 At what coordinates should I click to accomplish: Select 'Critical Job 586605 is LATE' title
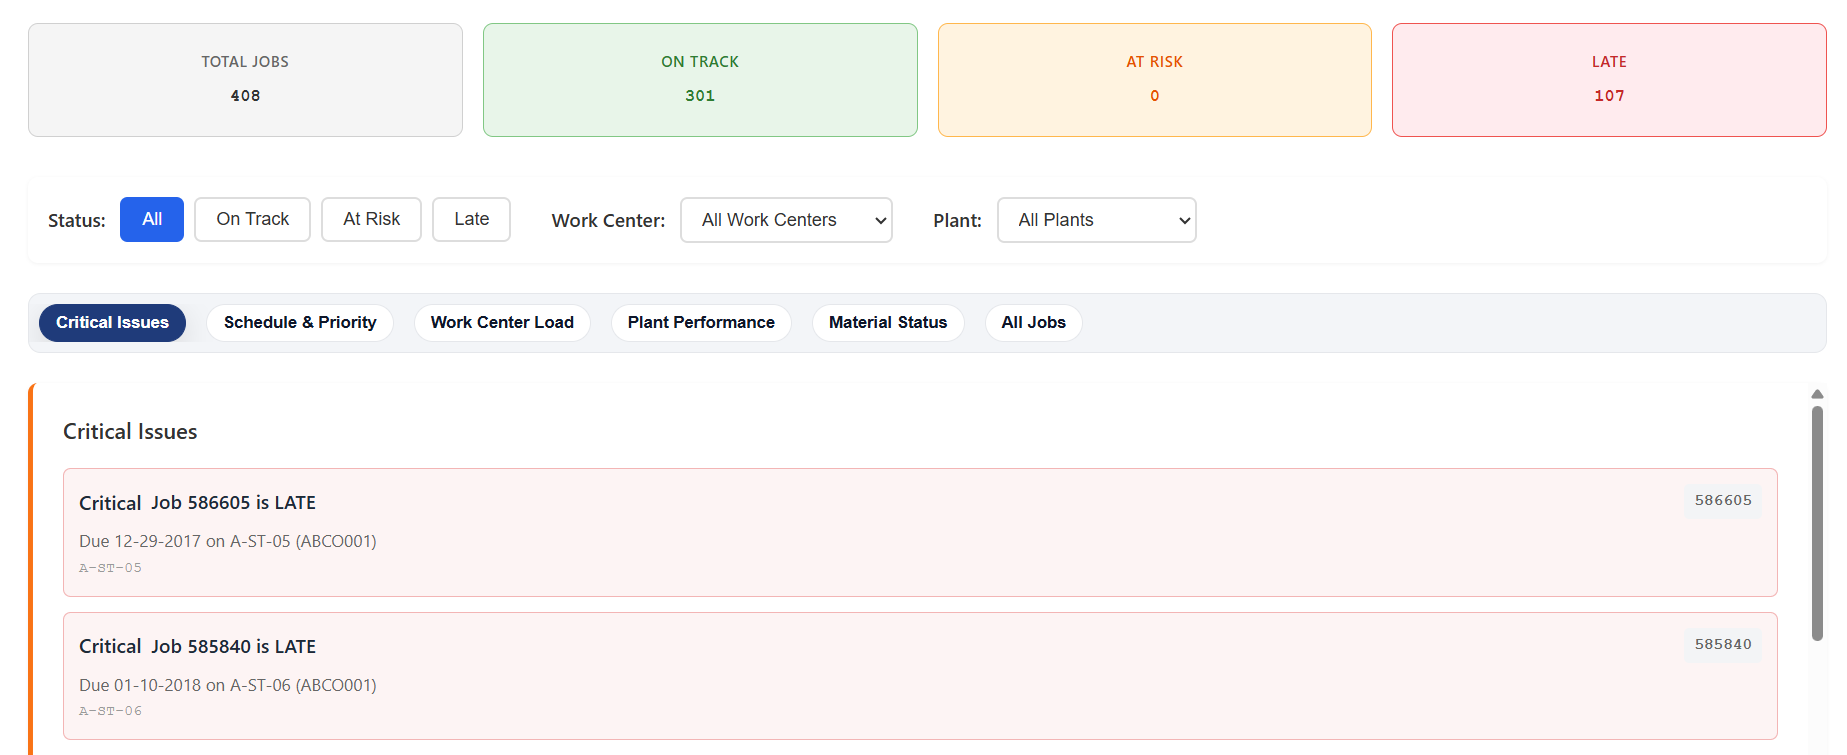[197, 503]
